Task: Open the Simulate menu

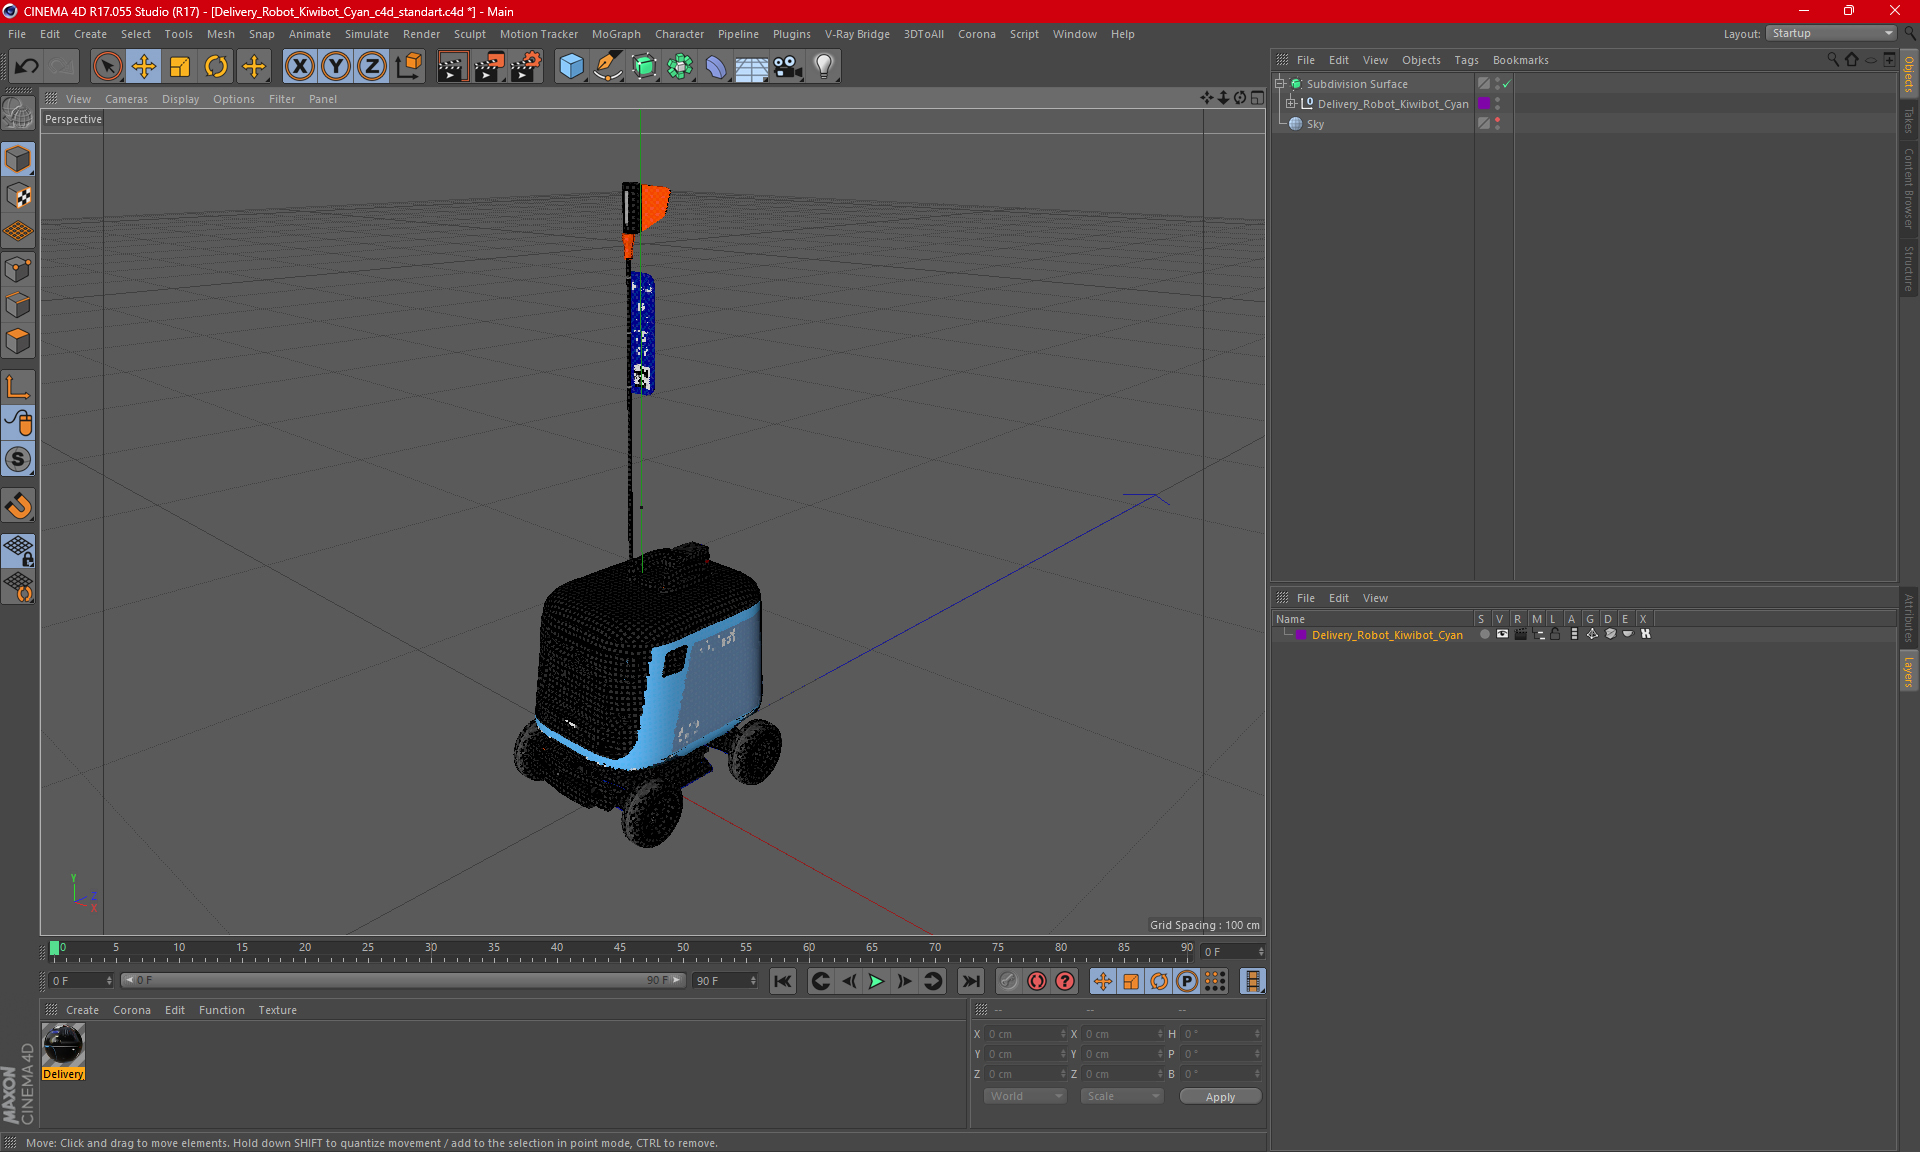Action: 367,34
